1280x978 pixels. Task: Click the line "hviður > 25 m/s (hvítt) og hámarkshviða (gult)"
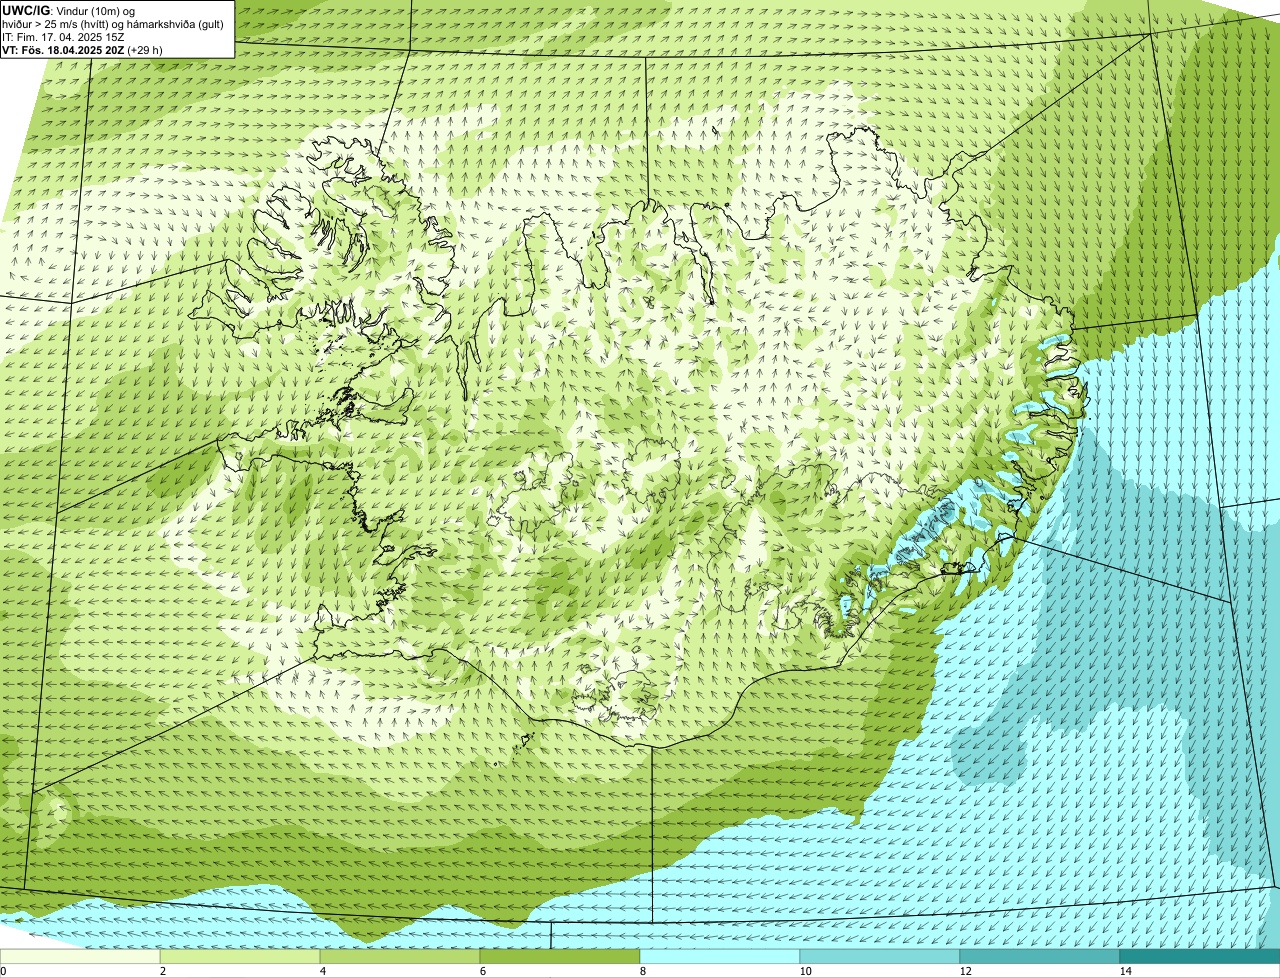(x=113, y=24)
